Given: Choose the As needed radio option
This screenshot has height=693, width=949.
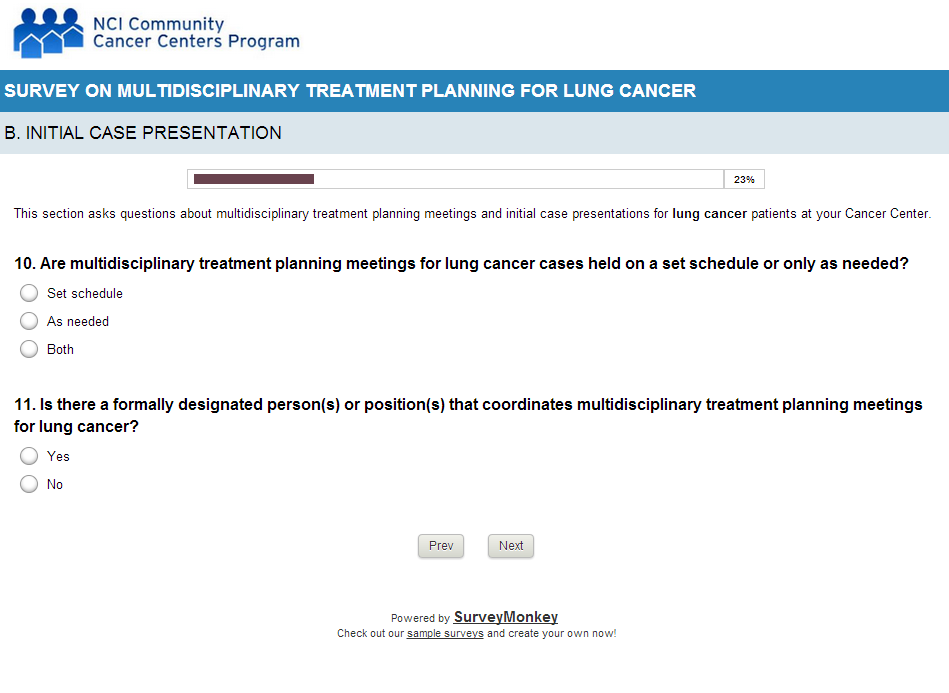Looking at the screenshot, I should click(x=30, y=321).
